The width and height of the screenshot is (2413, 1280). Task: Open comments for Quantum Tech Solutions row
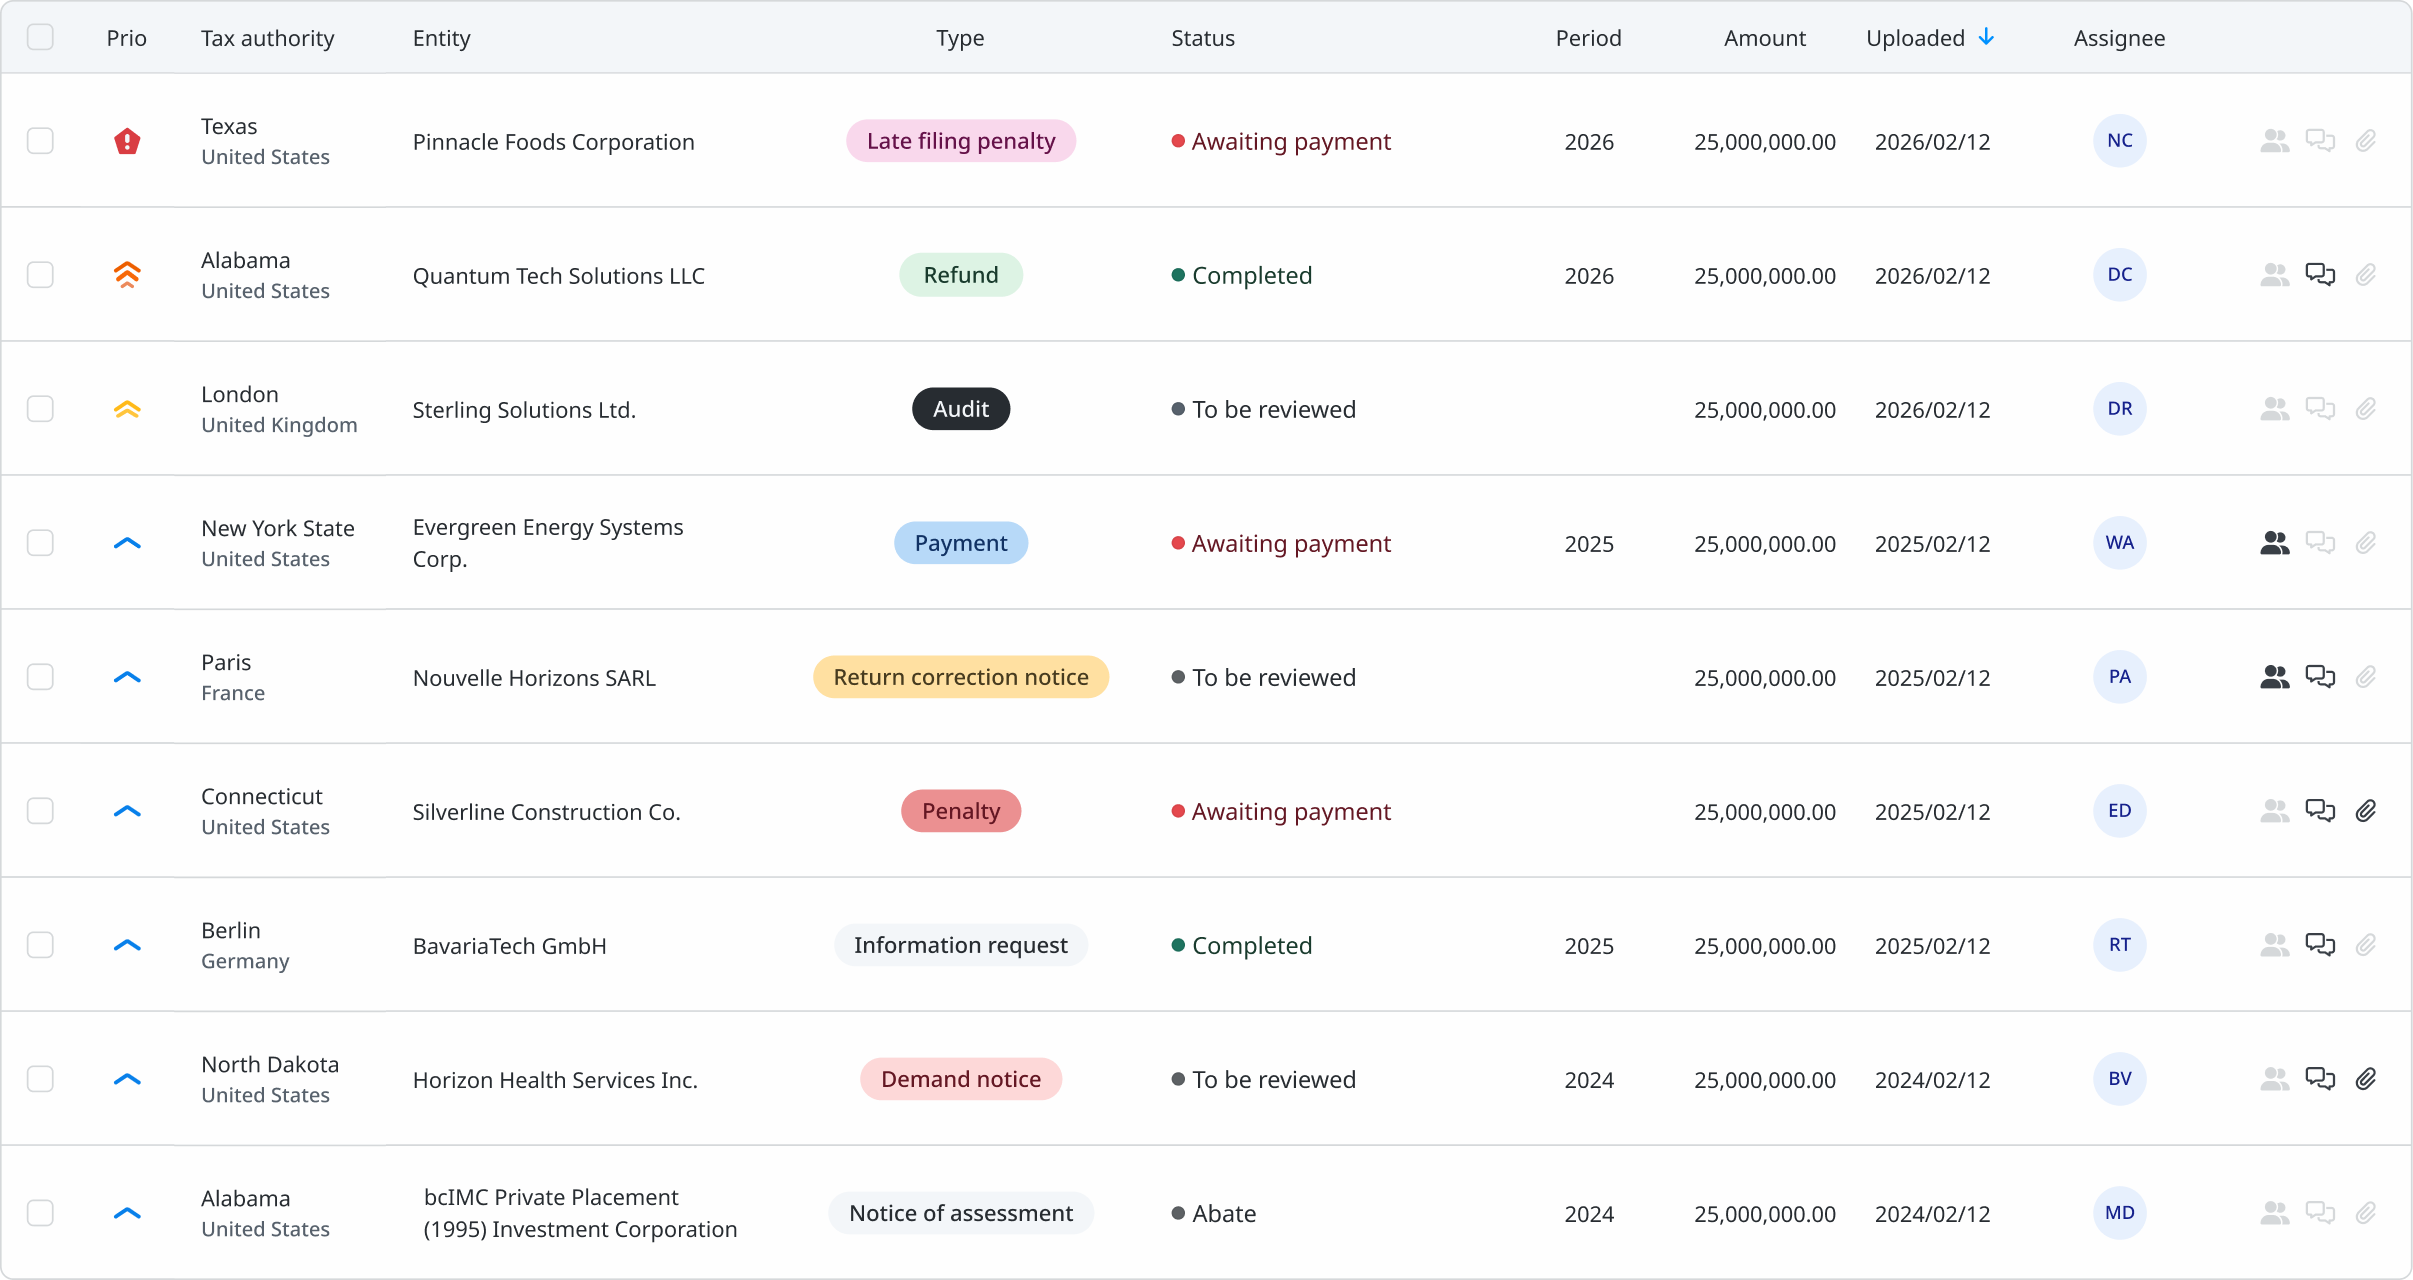pyautogui.click(x=2320, y=275)
